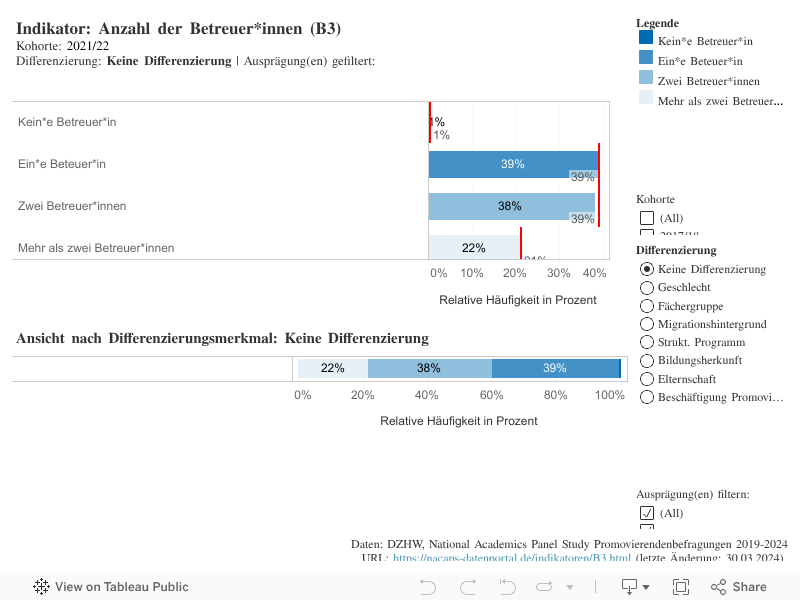Select the Geschlecht radio option
The width and height of the screenshot is (800, 600).
click(x=647, y=288)
